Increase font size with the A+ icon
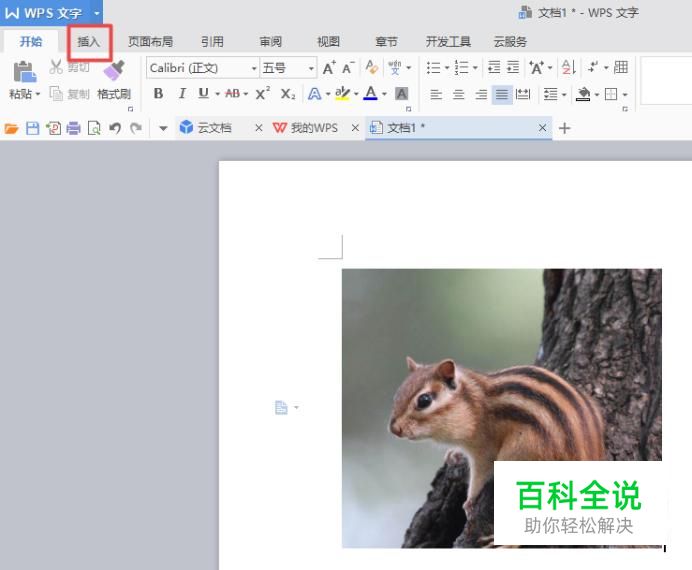The image size is (692, 570). tap(329, 68)
